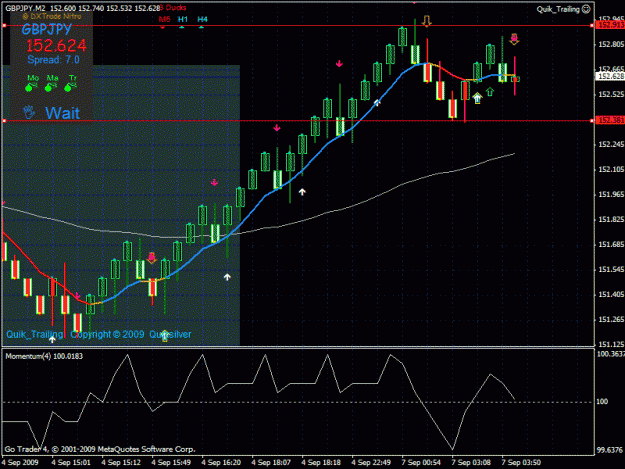Click the 7 Sep 03:50 time label
The image size is (625, 469).
coord(521,463)
